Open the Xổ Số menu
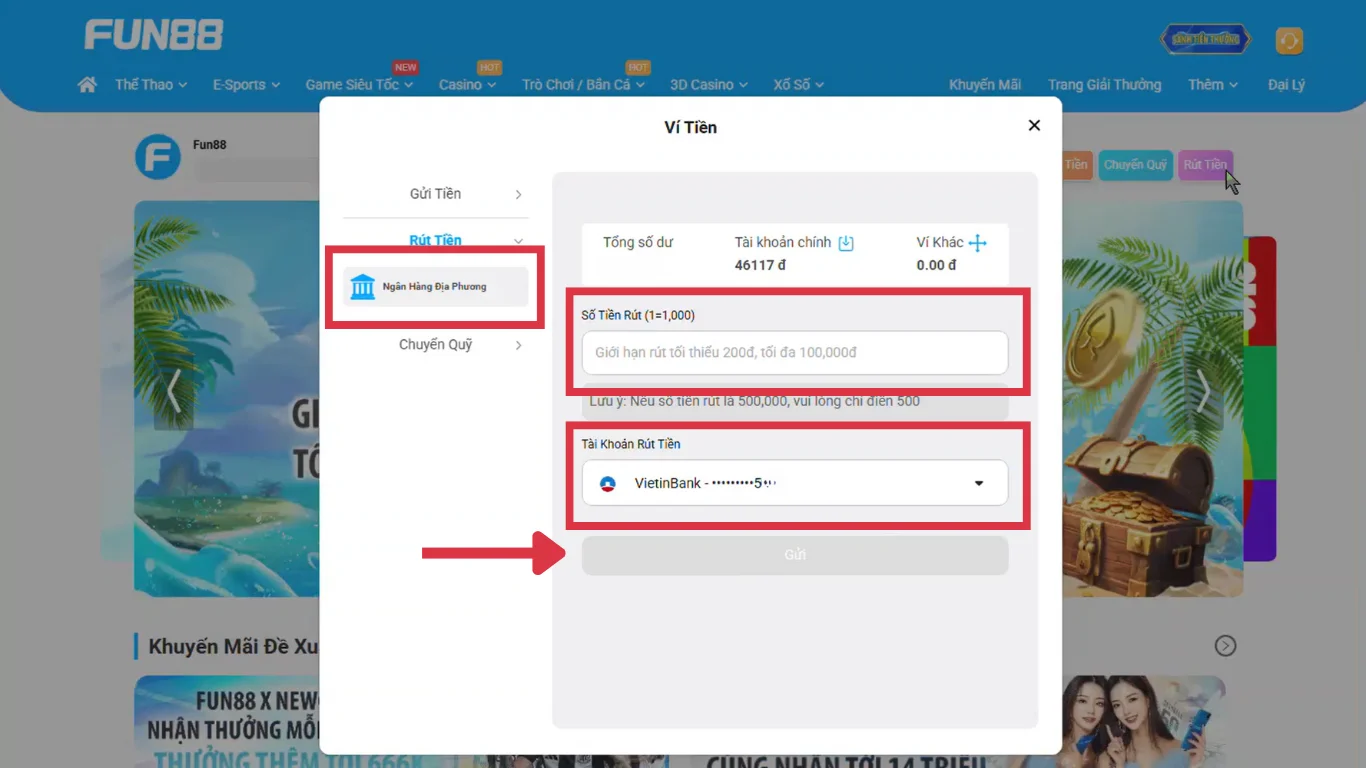This screenshot has width=1366, height=768. point(798,85)
